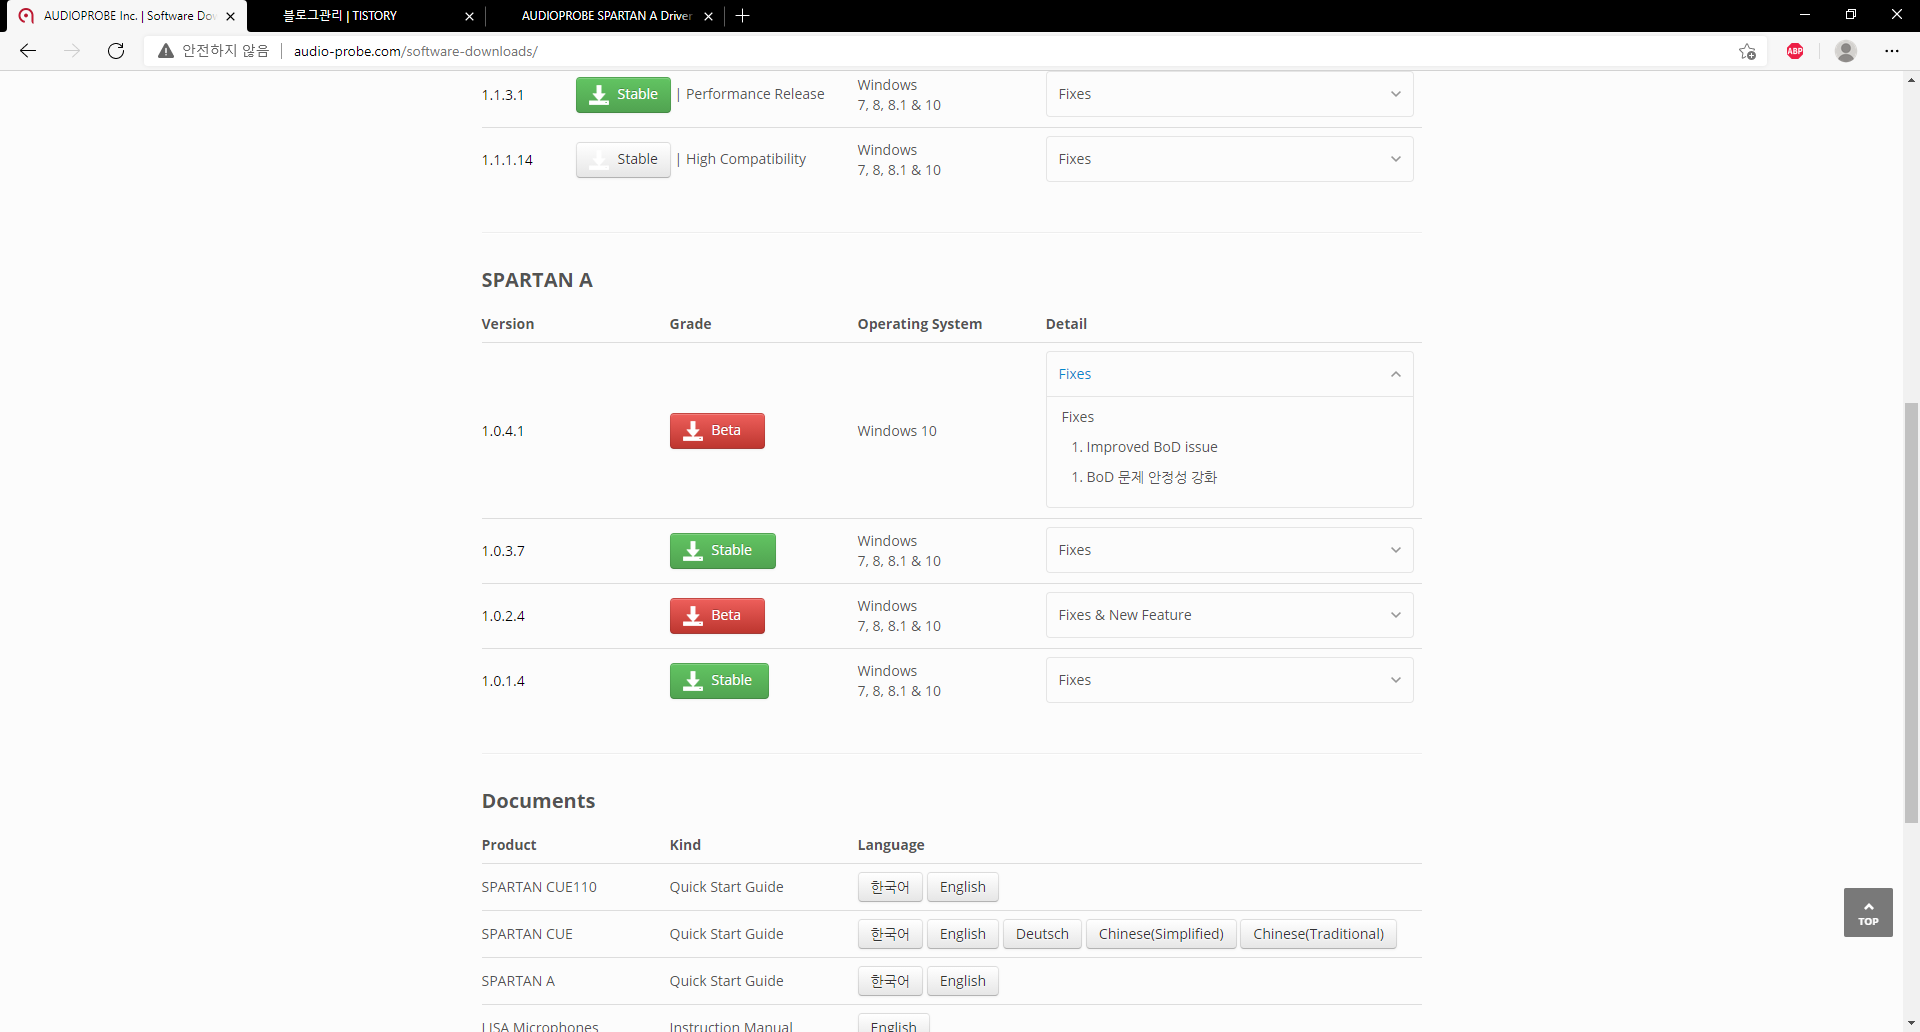Open the browser profile avatar
1920x1032 pixels.
click(x=1846, y=51)
